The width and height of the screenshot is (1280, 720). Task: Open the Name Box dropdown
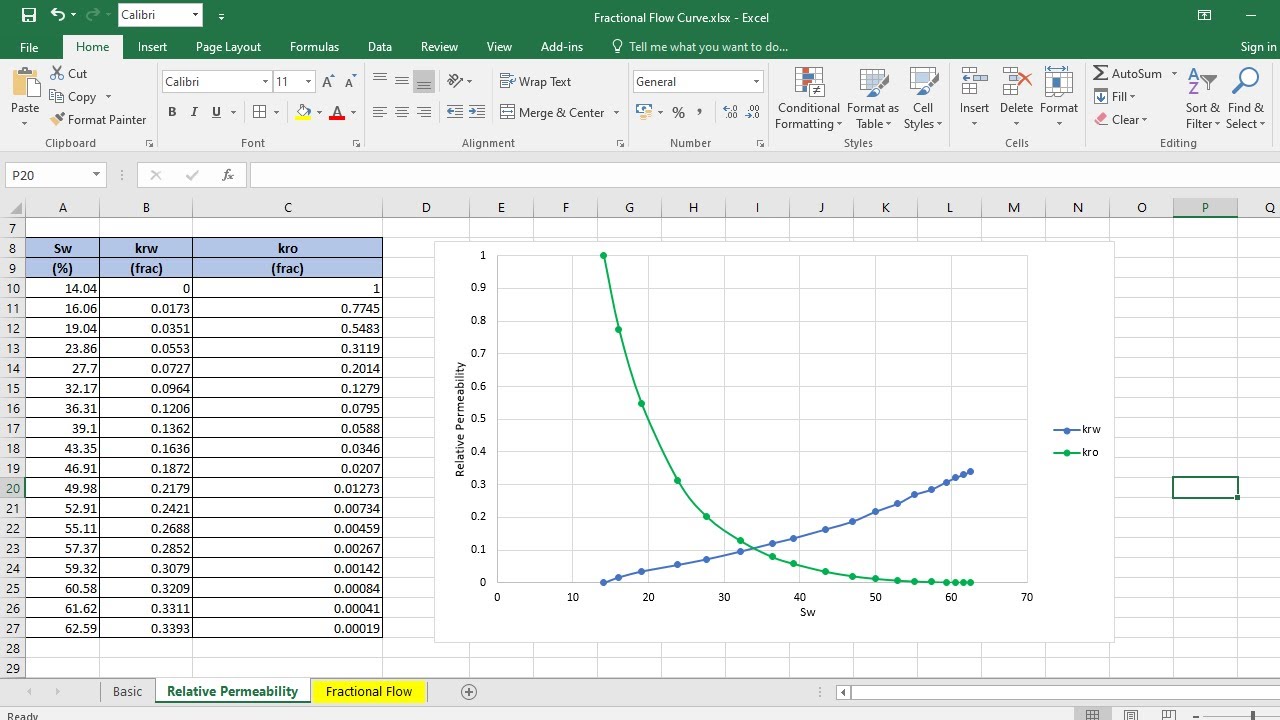[x=96, y=175]
